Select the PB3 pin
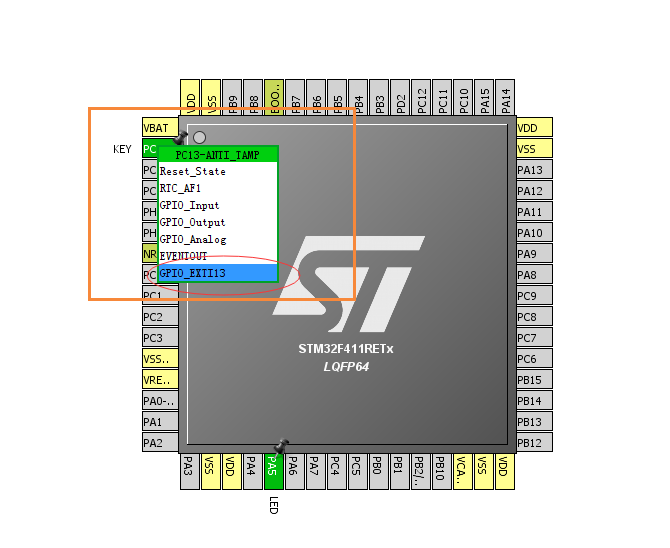670x548 pixels. tap(379, 97)
